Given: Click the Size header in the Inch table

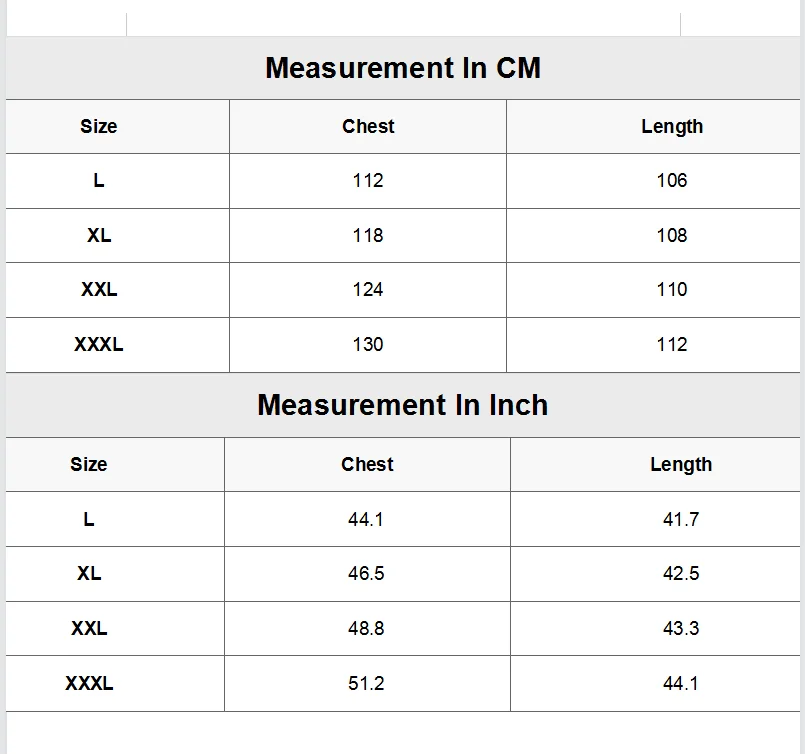Looking at the screenshot, I should (88, 464).
